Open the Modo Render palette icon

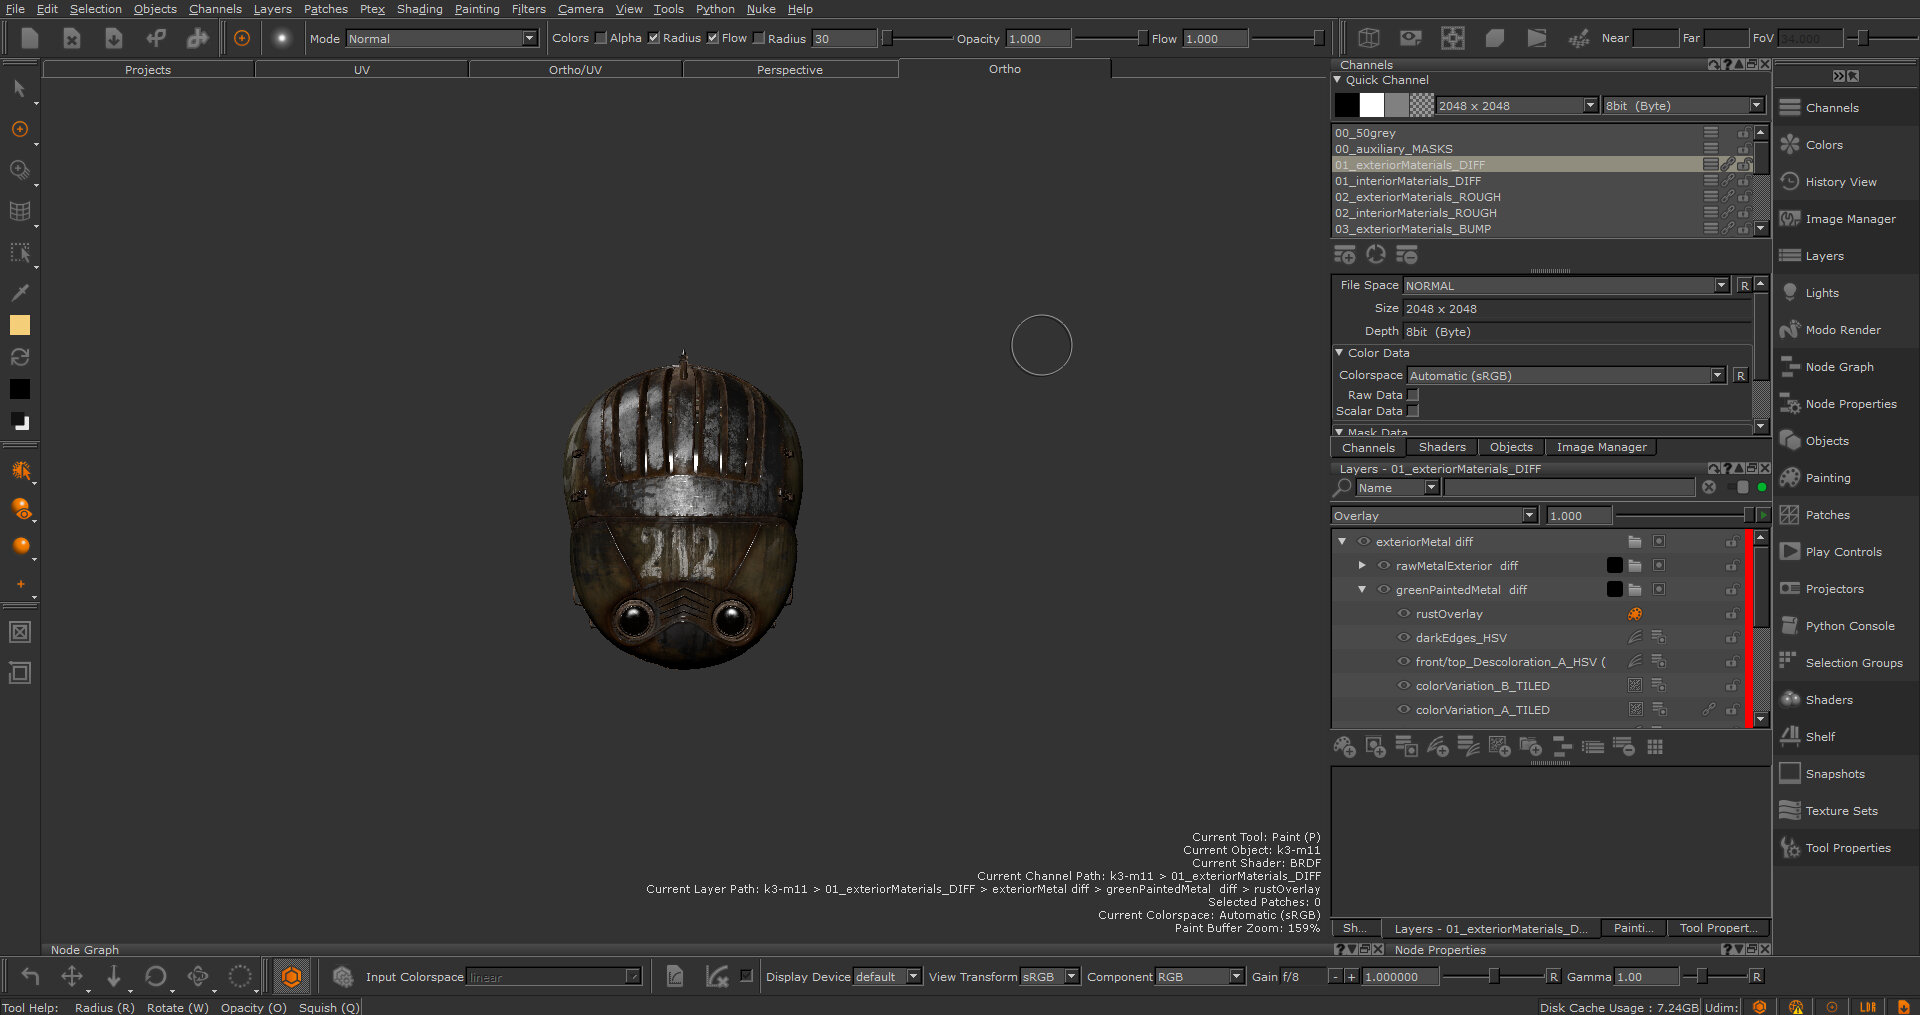pos(1790,330)
